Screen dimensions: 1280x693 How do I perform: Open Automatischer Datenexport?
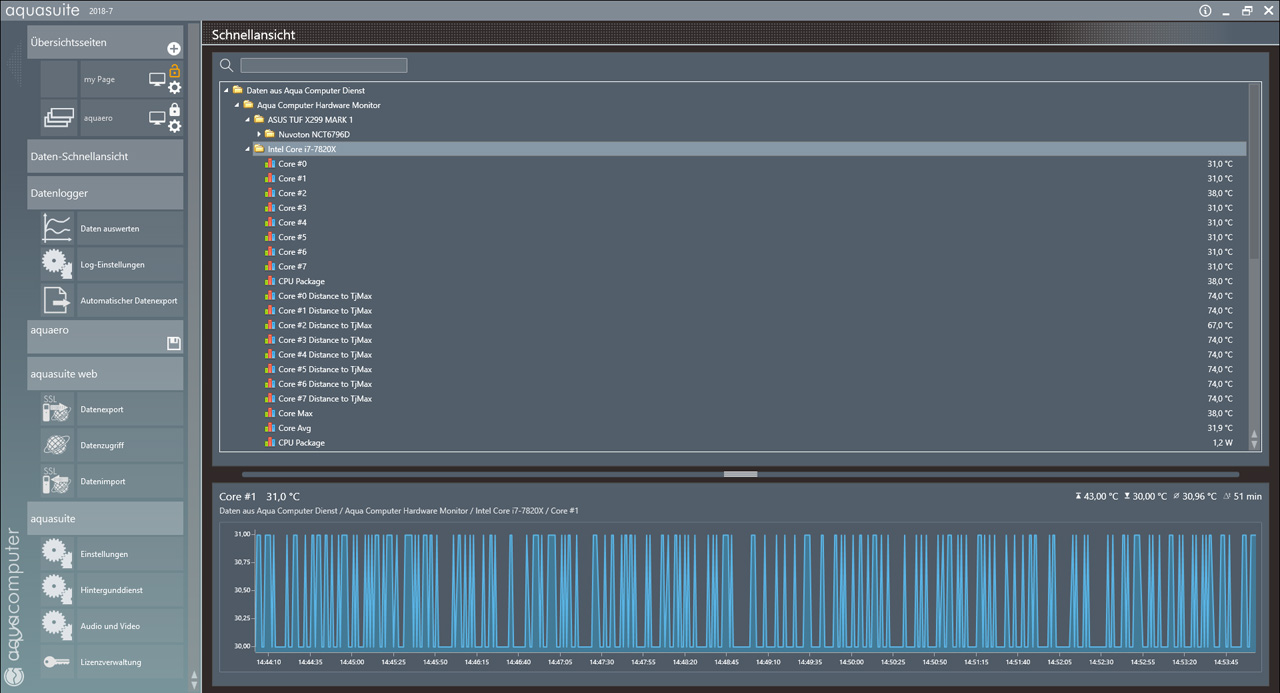[129, 301]
